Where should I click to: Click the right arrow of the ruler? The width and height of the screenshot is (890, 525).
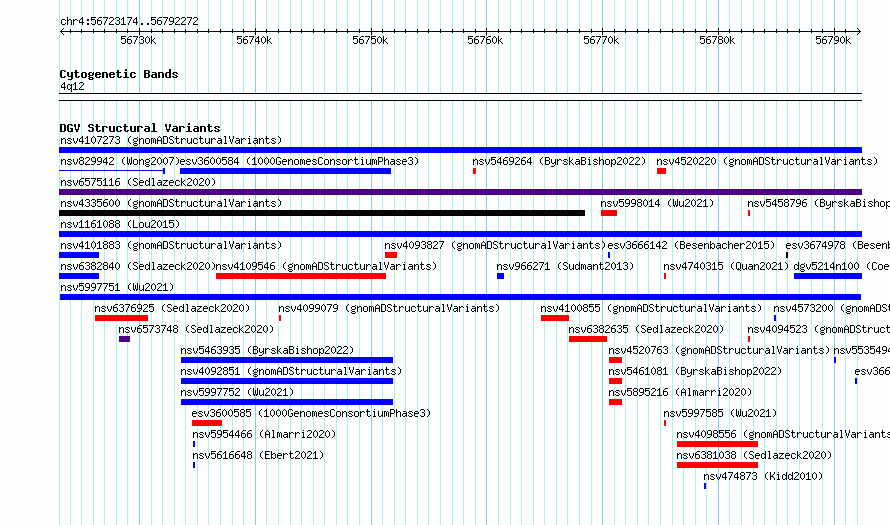point(859,32)
